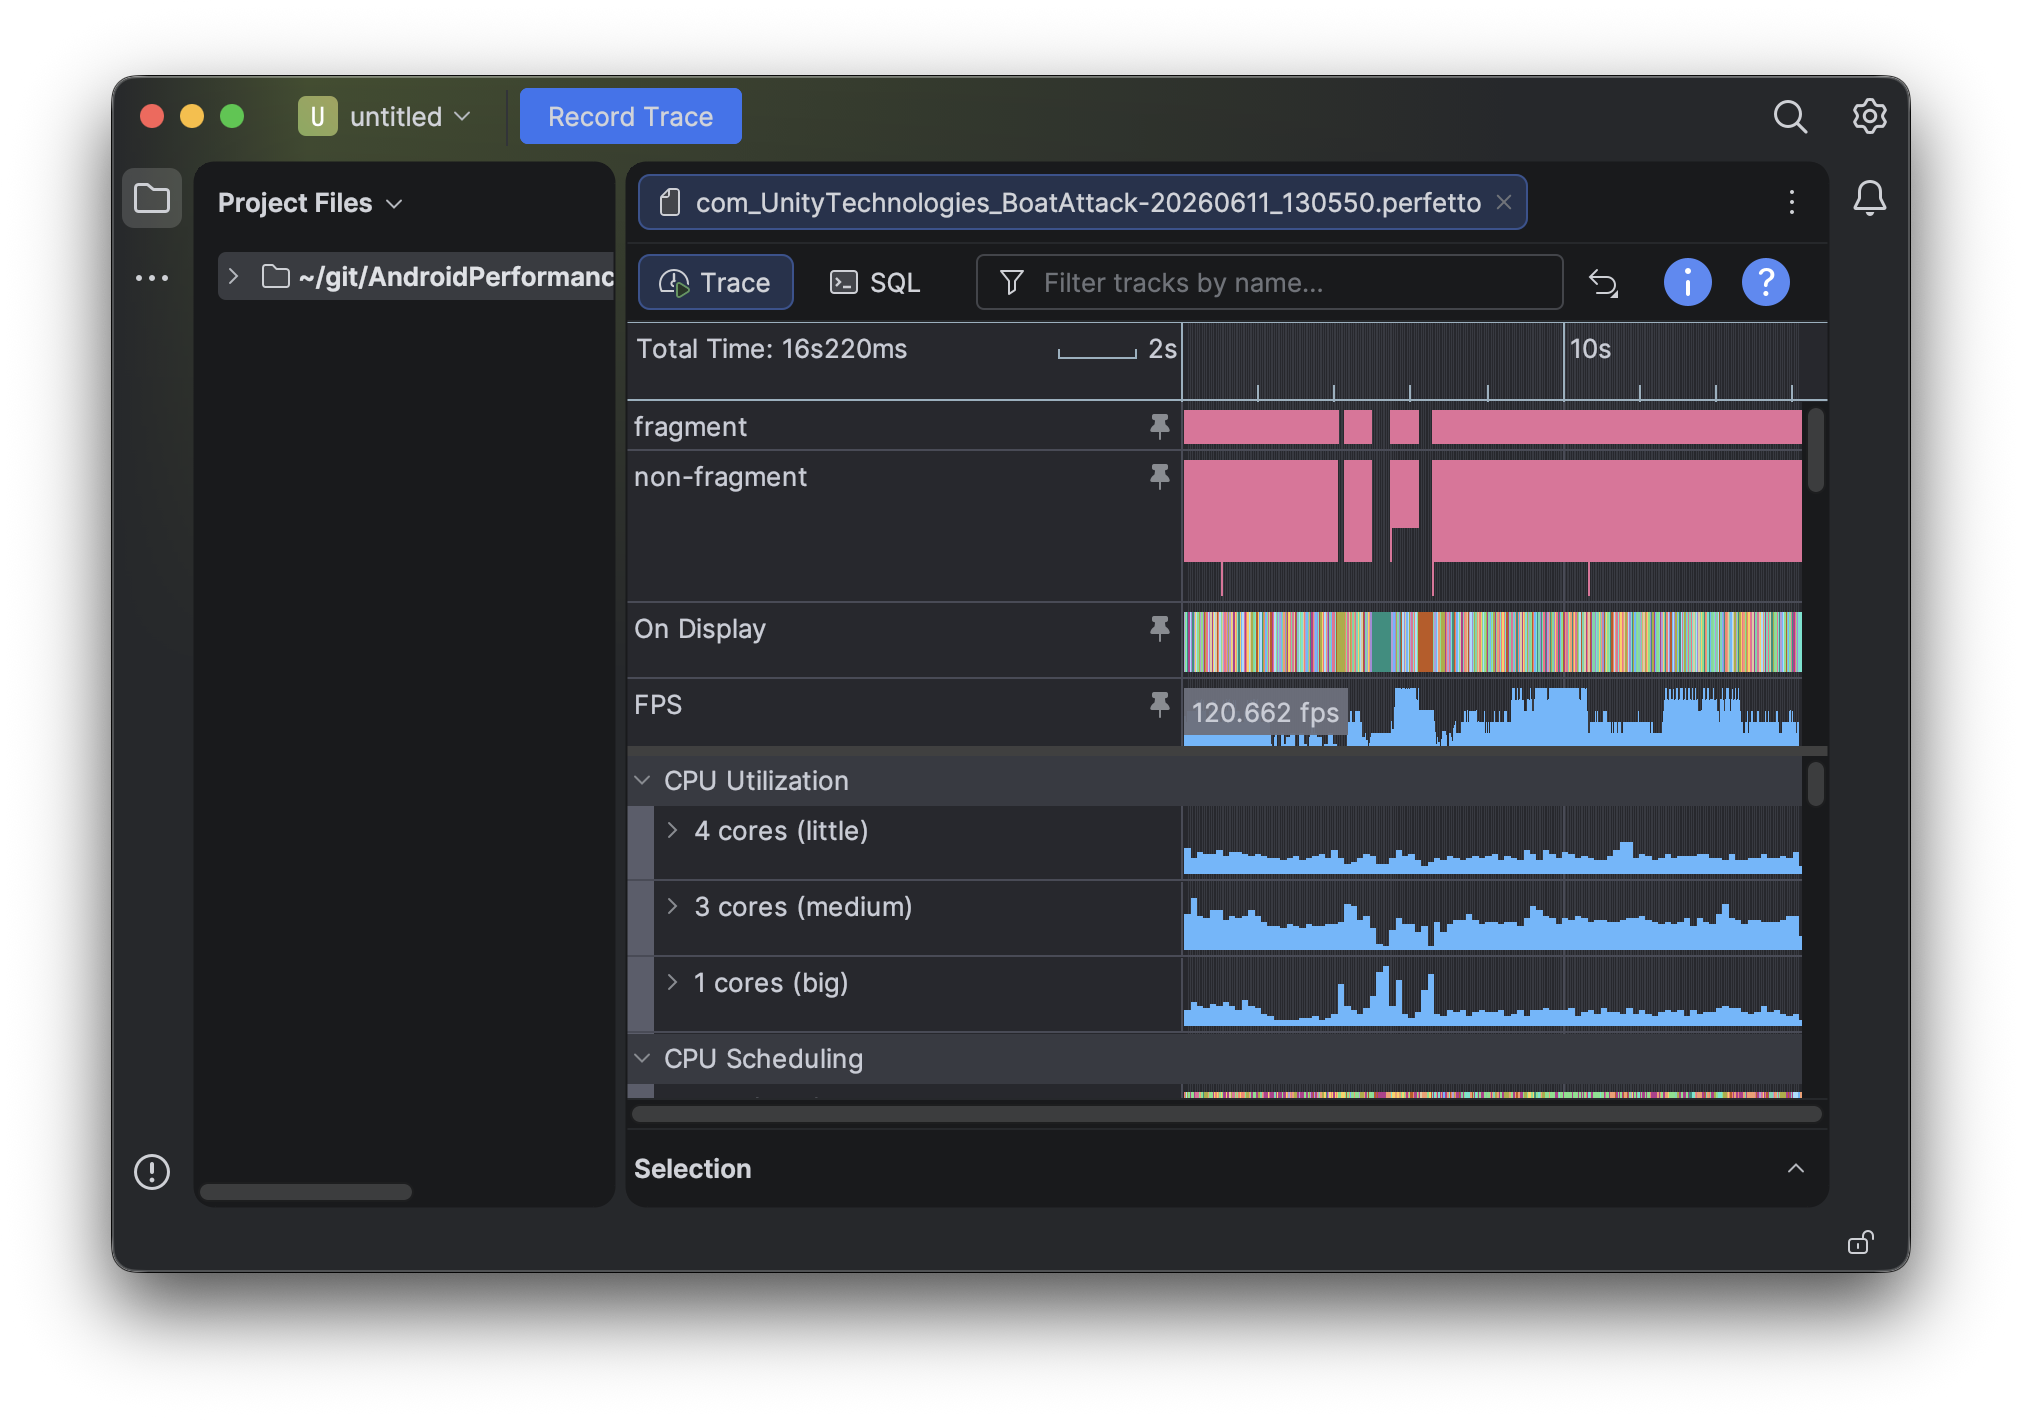Unpin the non-fragment track
This screenshot has height=1420, width=2022.
point(1159,477)
